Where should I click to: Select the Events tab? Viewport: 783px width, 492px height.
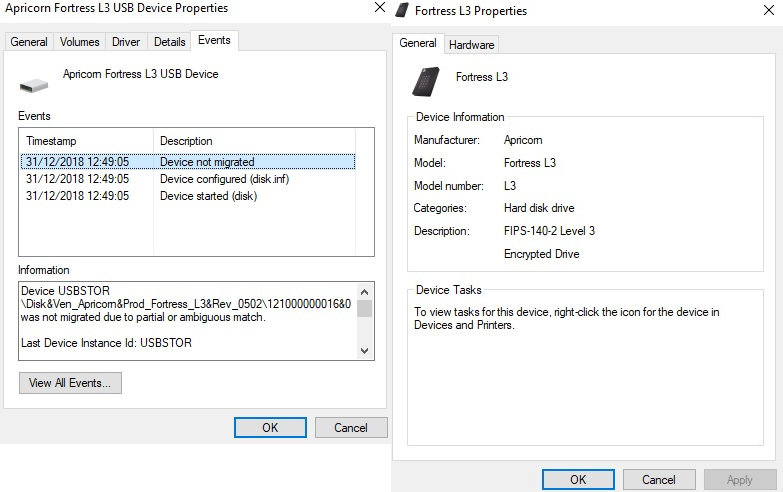tap(214, 40)
